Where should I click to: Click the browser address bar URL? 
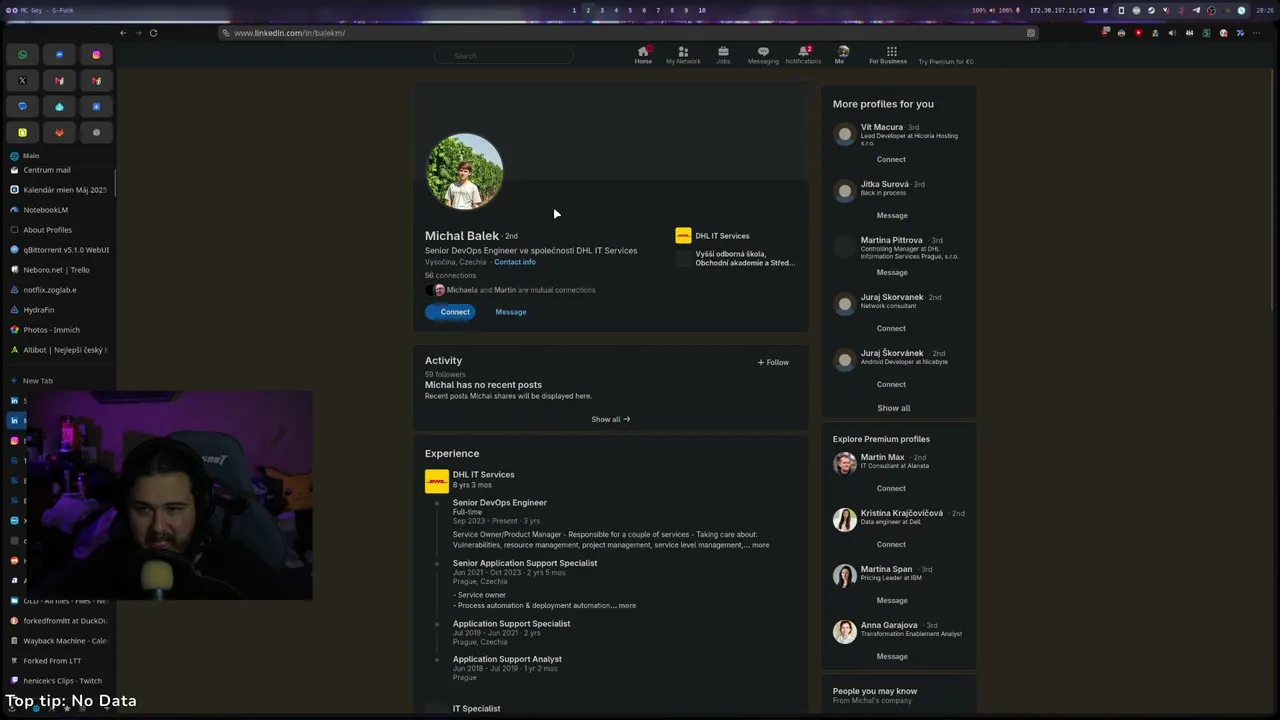[289, 33]
